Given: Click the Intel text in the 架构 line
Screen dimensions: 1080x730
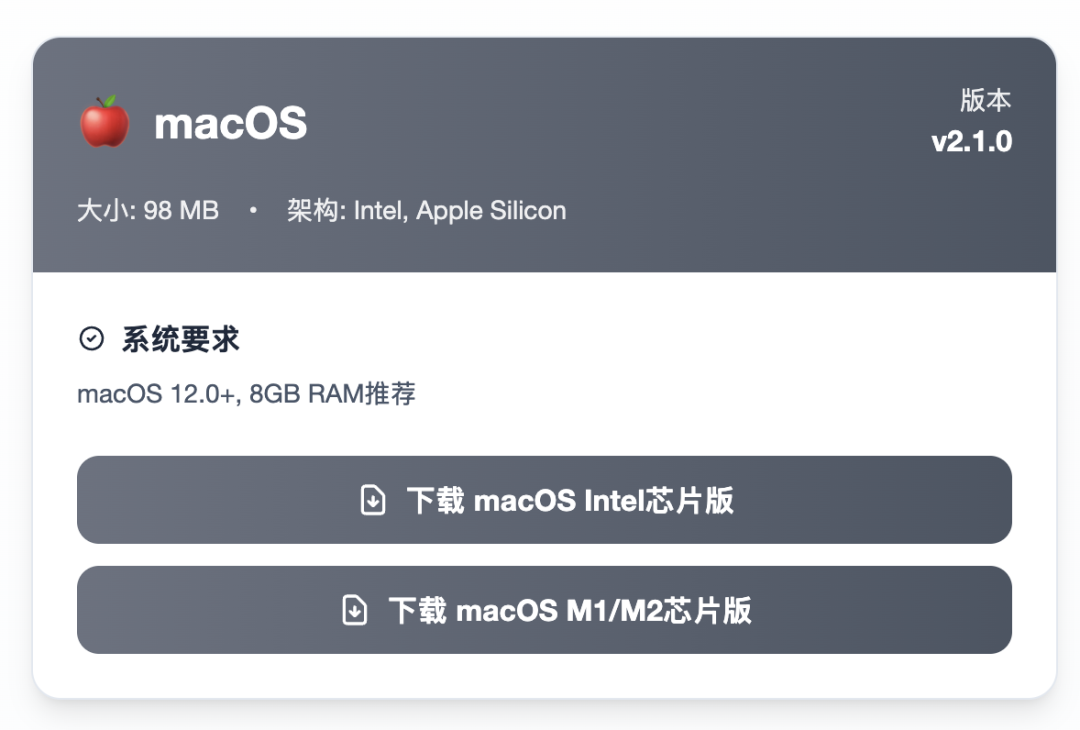Looking at the screenshot, I should click(x=380, y=211).
